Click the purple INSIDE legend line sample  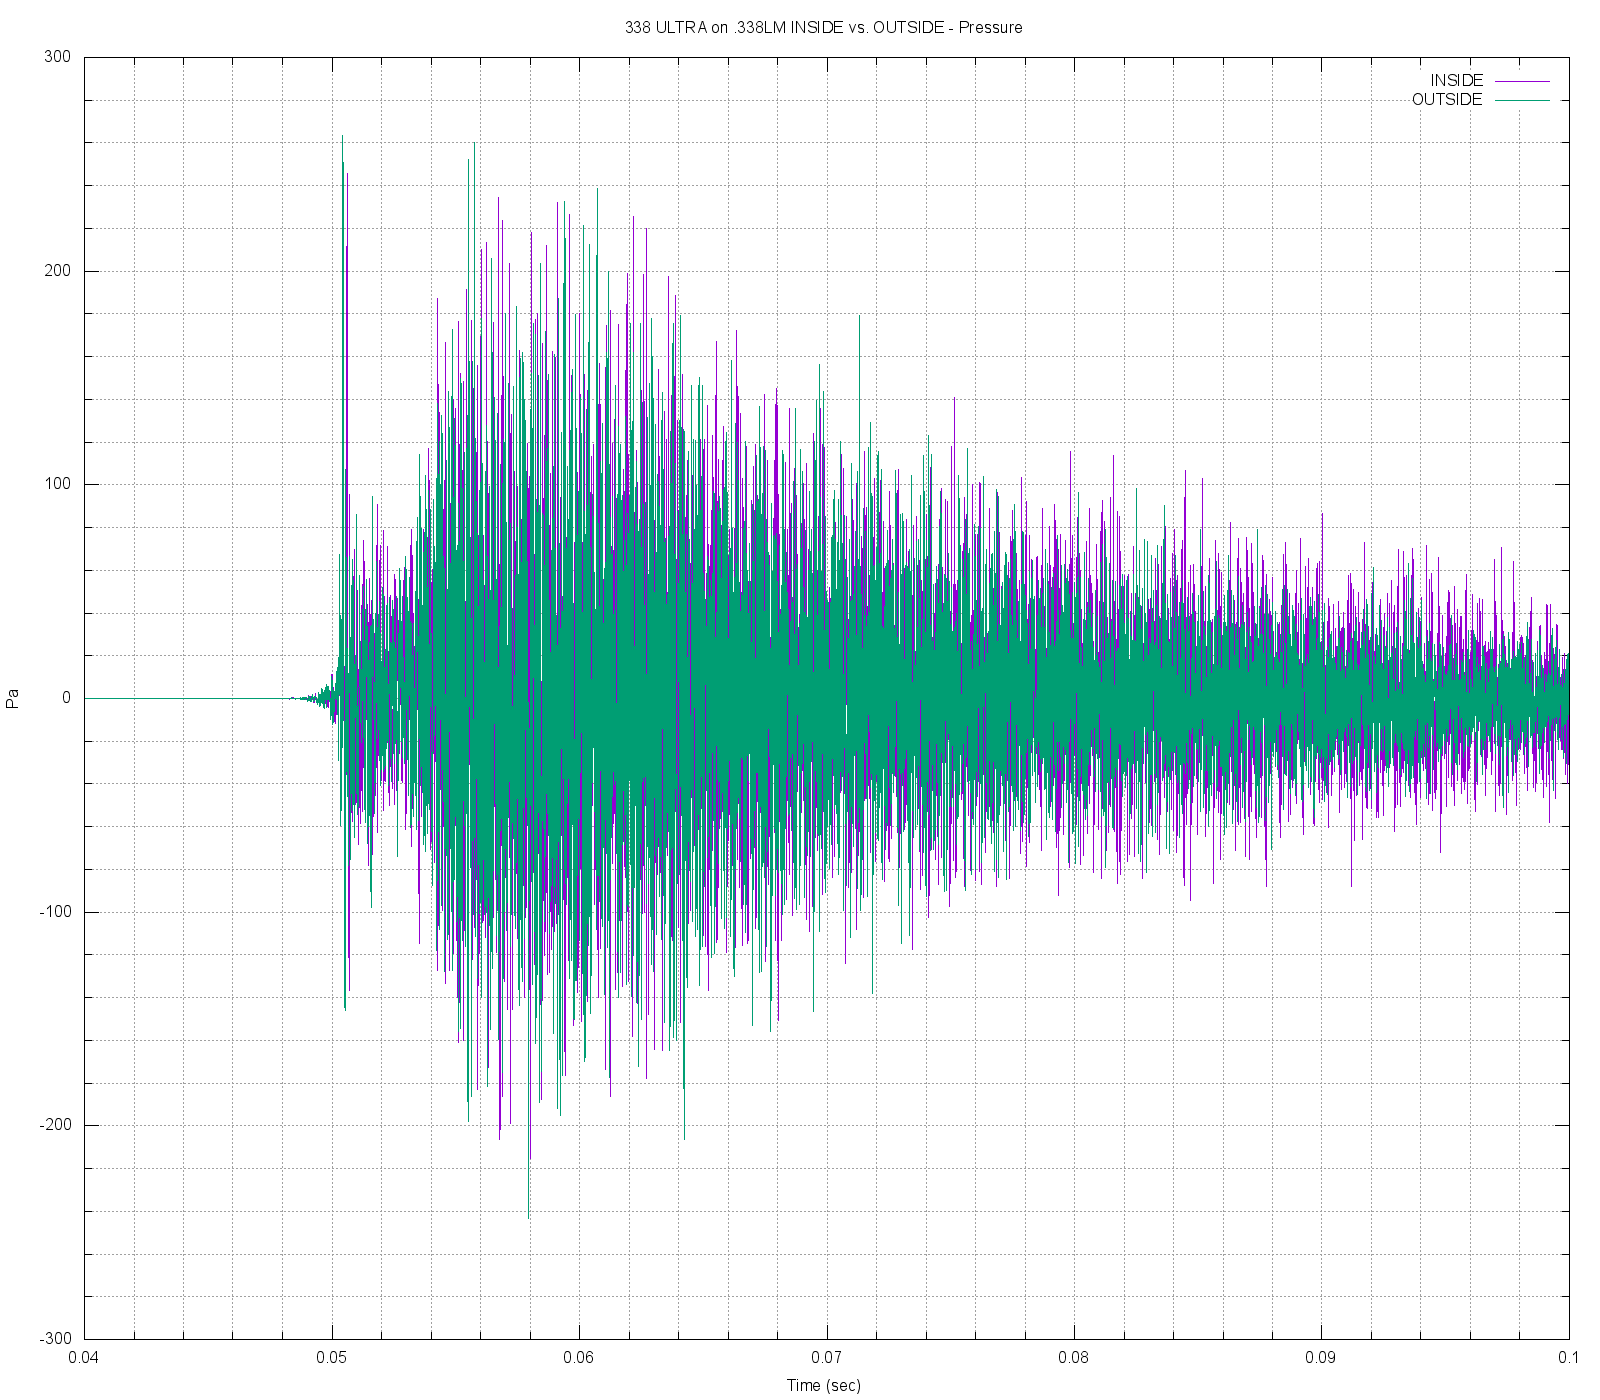(x=1521, y=81)
